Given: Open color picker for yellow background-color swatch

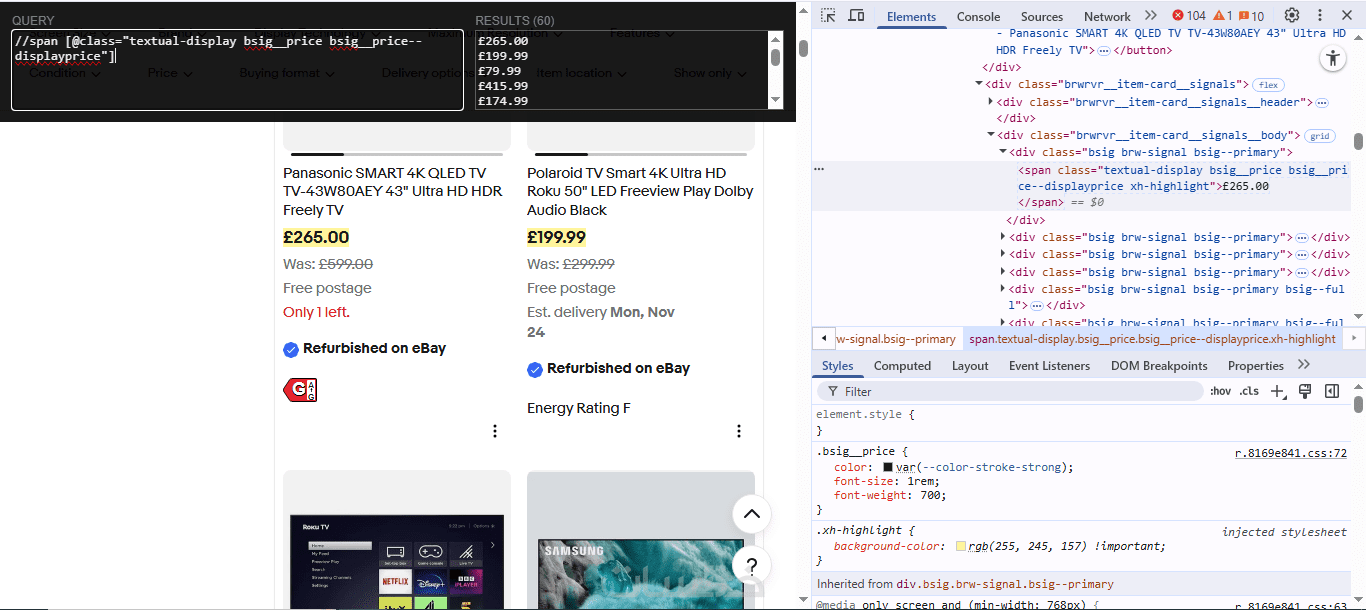Looking at the screenshot, I should [x=961, y=546].
